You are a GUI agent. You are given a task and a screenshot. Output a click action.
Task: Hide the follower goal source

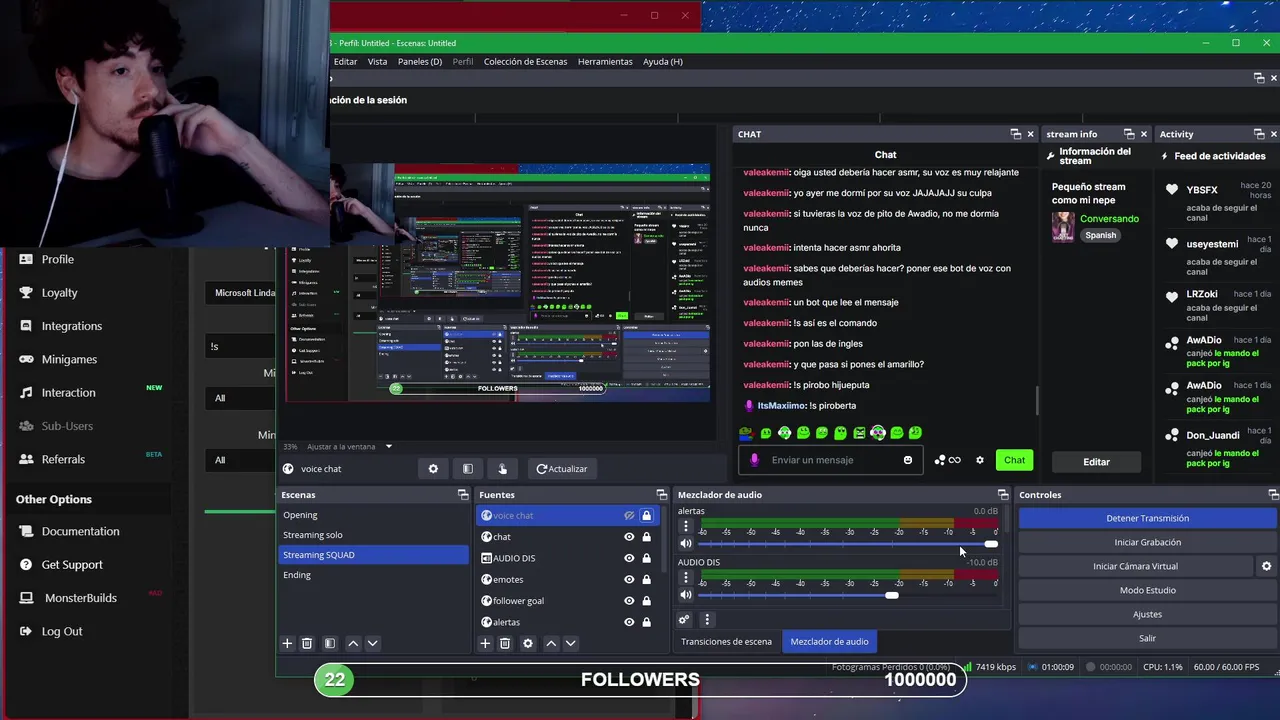[629, 601]
